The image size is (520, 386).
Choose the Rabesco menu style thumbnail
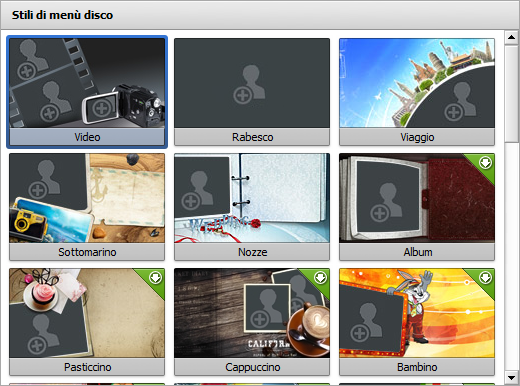click(x=252, y=83)
